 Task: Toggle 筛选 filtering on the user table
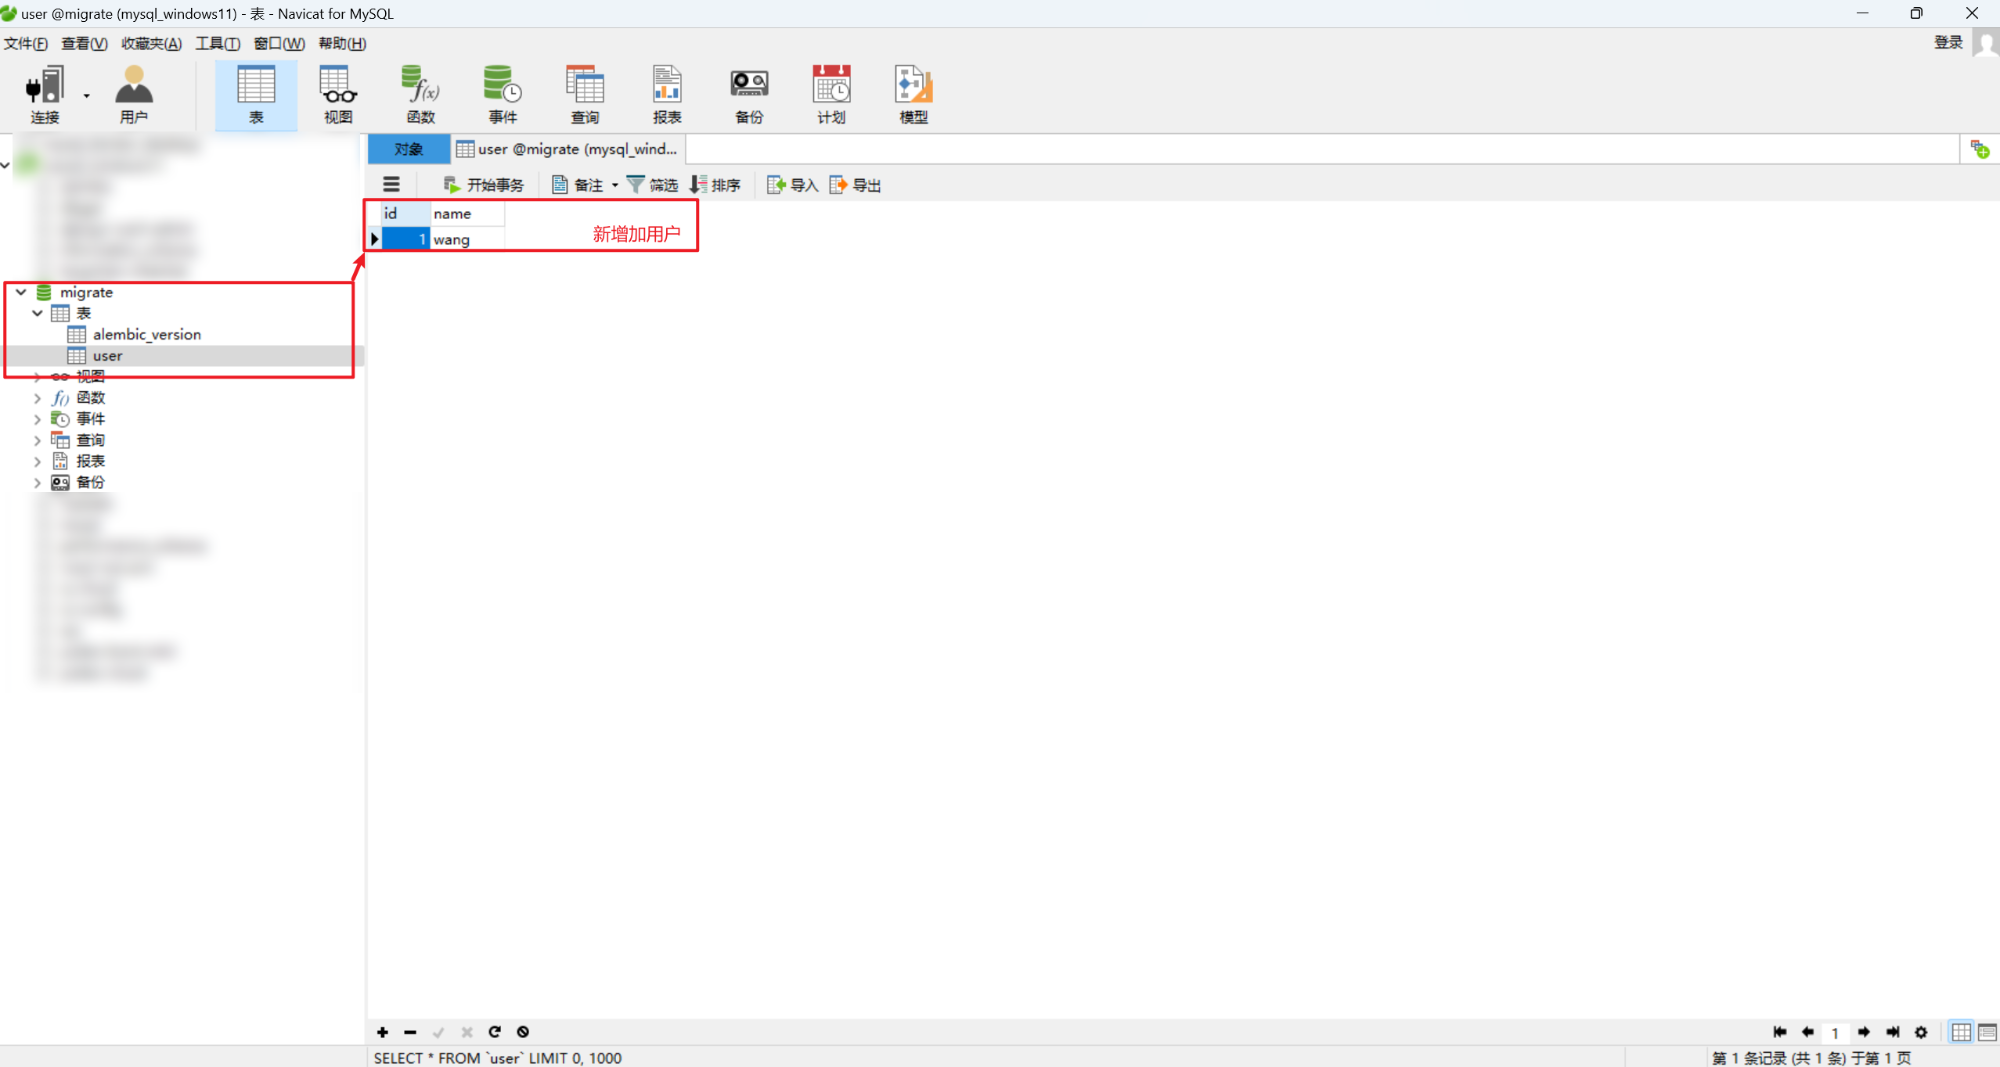click(x=653, y=184)
